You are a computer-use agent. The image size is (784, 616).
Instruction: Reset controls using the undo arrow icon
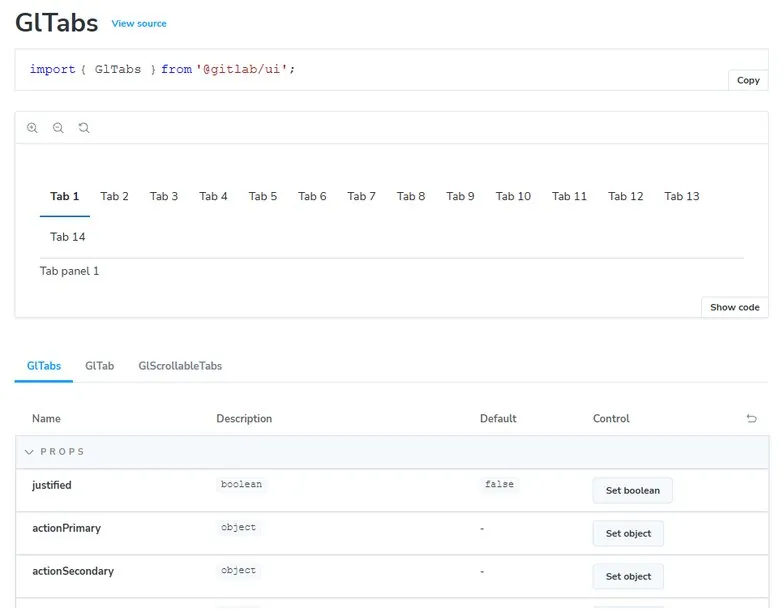click(751, 419)
